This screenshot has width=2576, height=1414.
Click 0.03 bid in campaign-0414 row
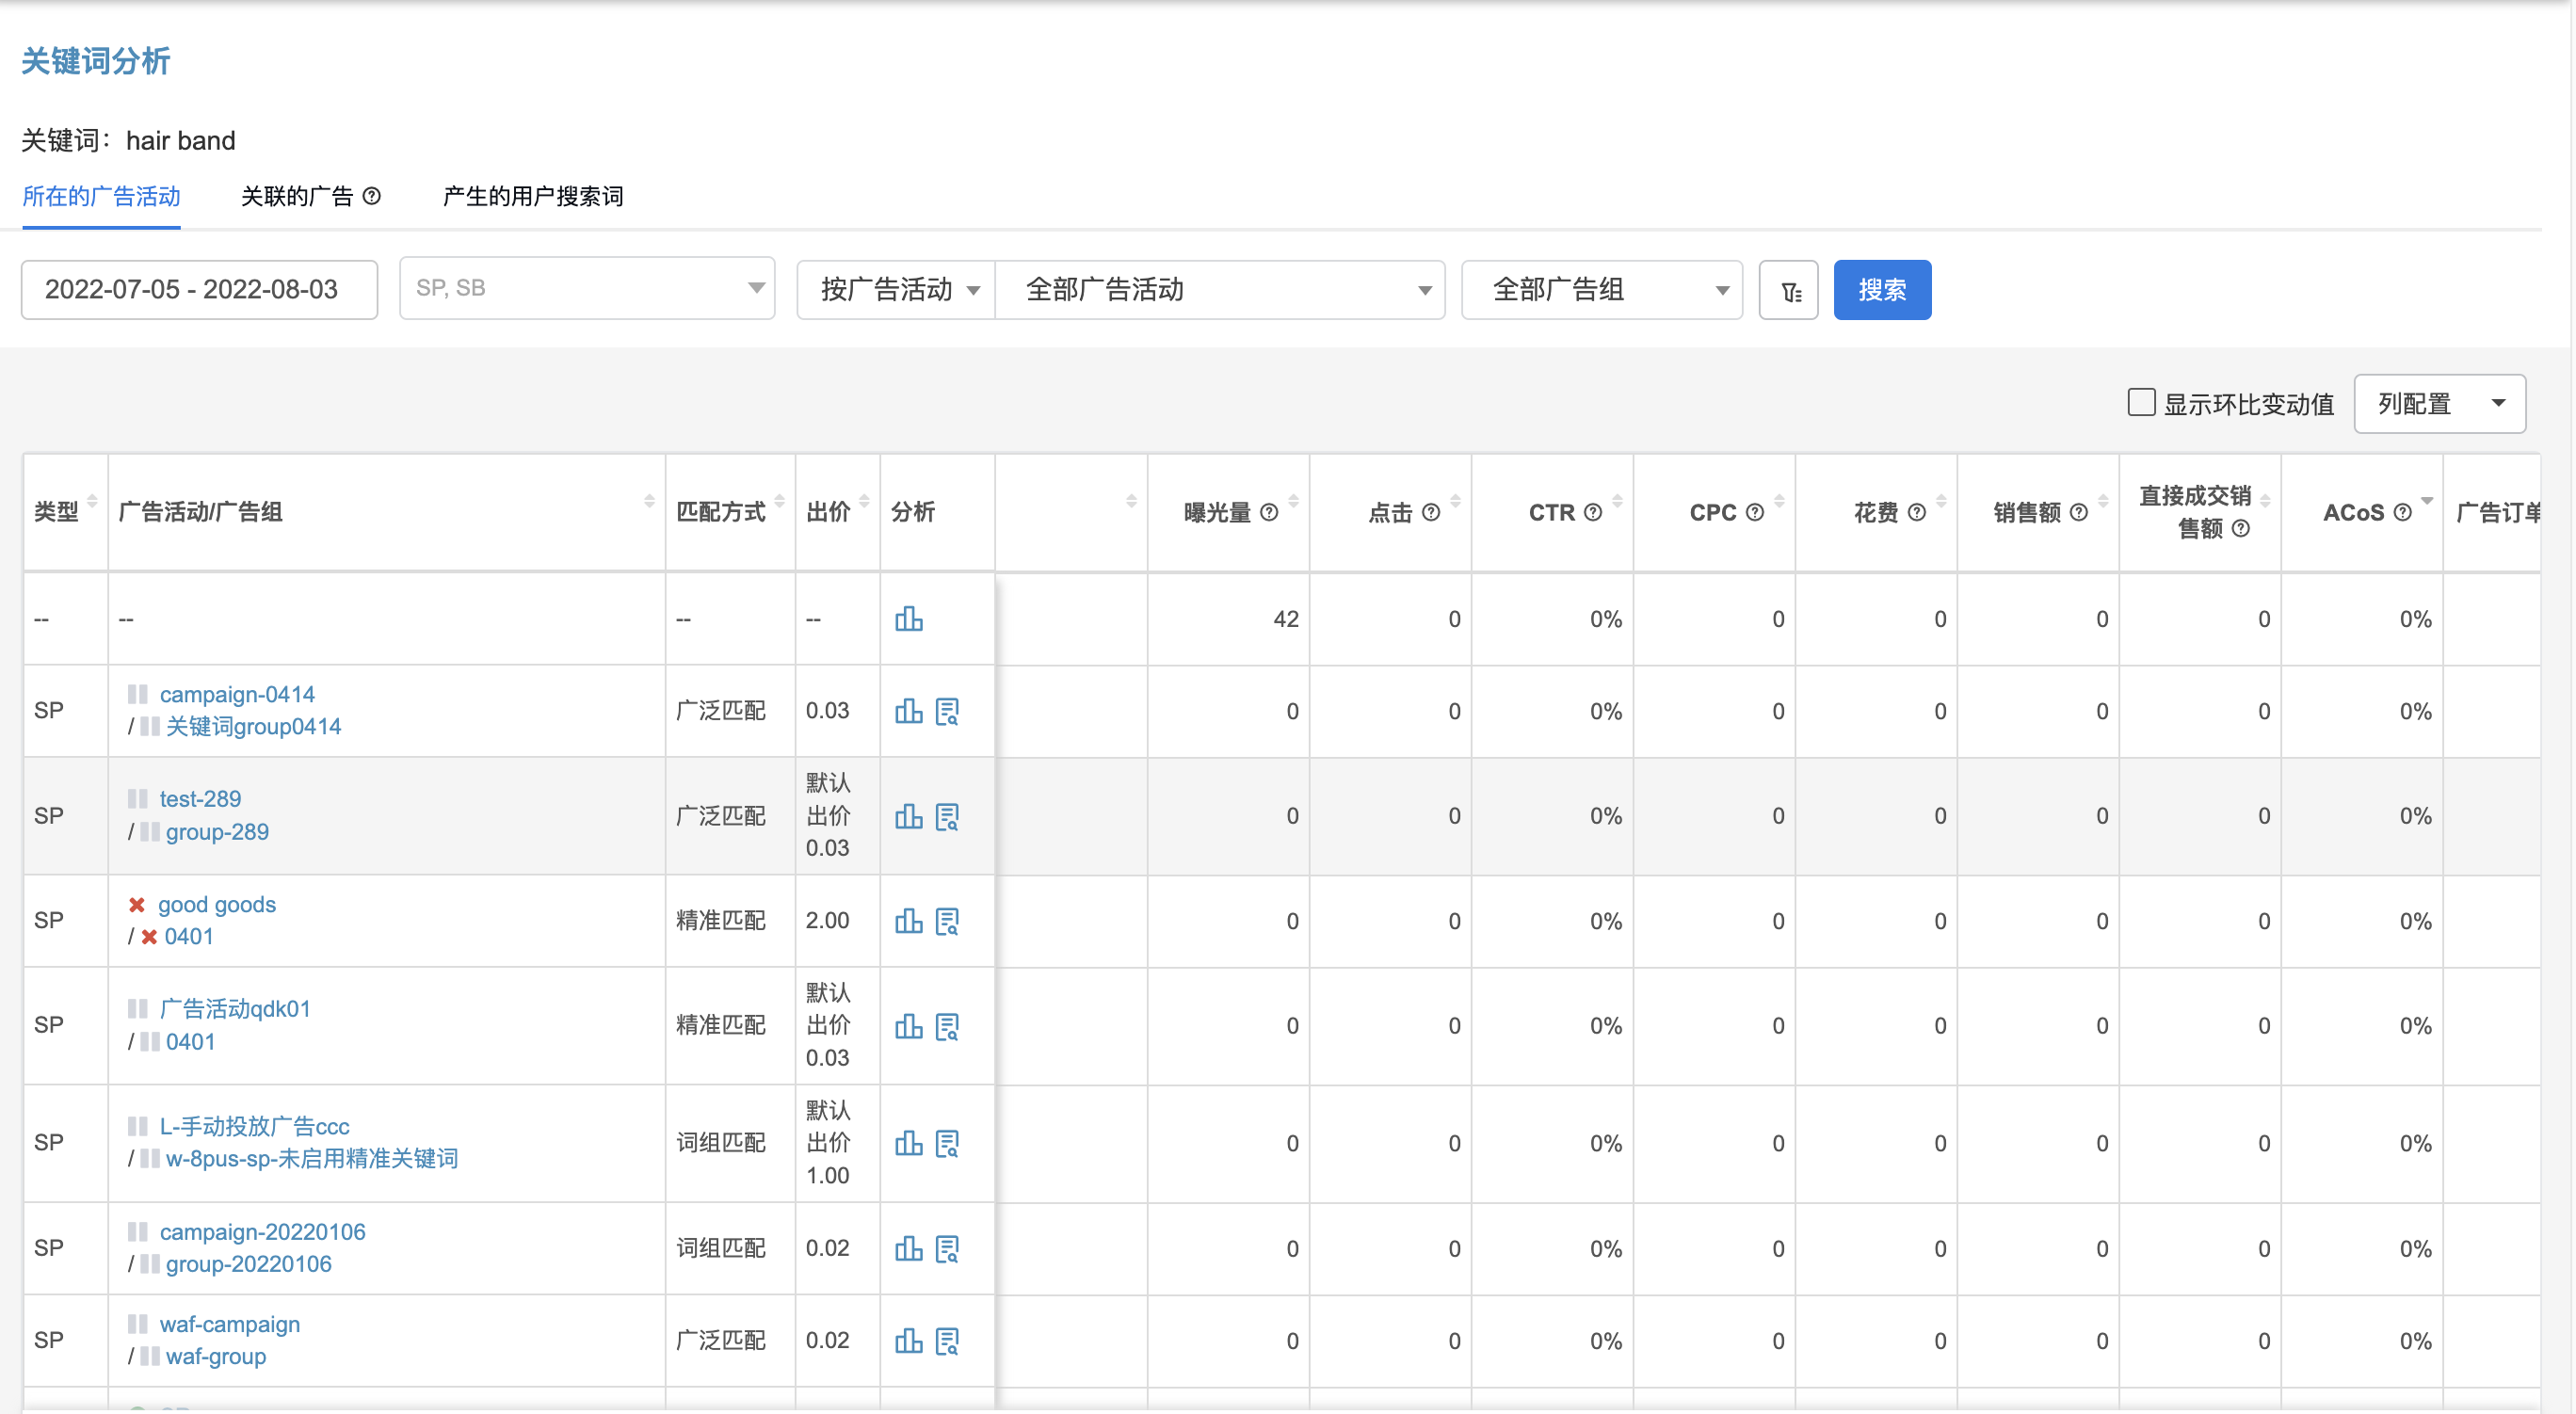[827, 710]
